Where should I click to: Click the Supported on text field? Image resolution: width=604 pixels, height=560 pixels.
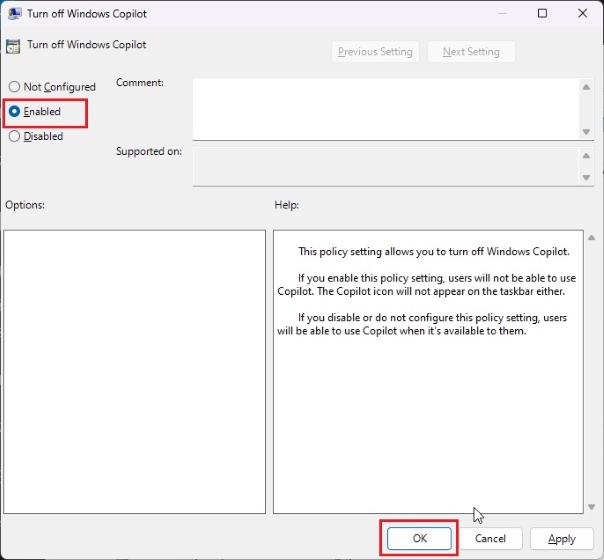point(385,166)
